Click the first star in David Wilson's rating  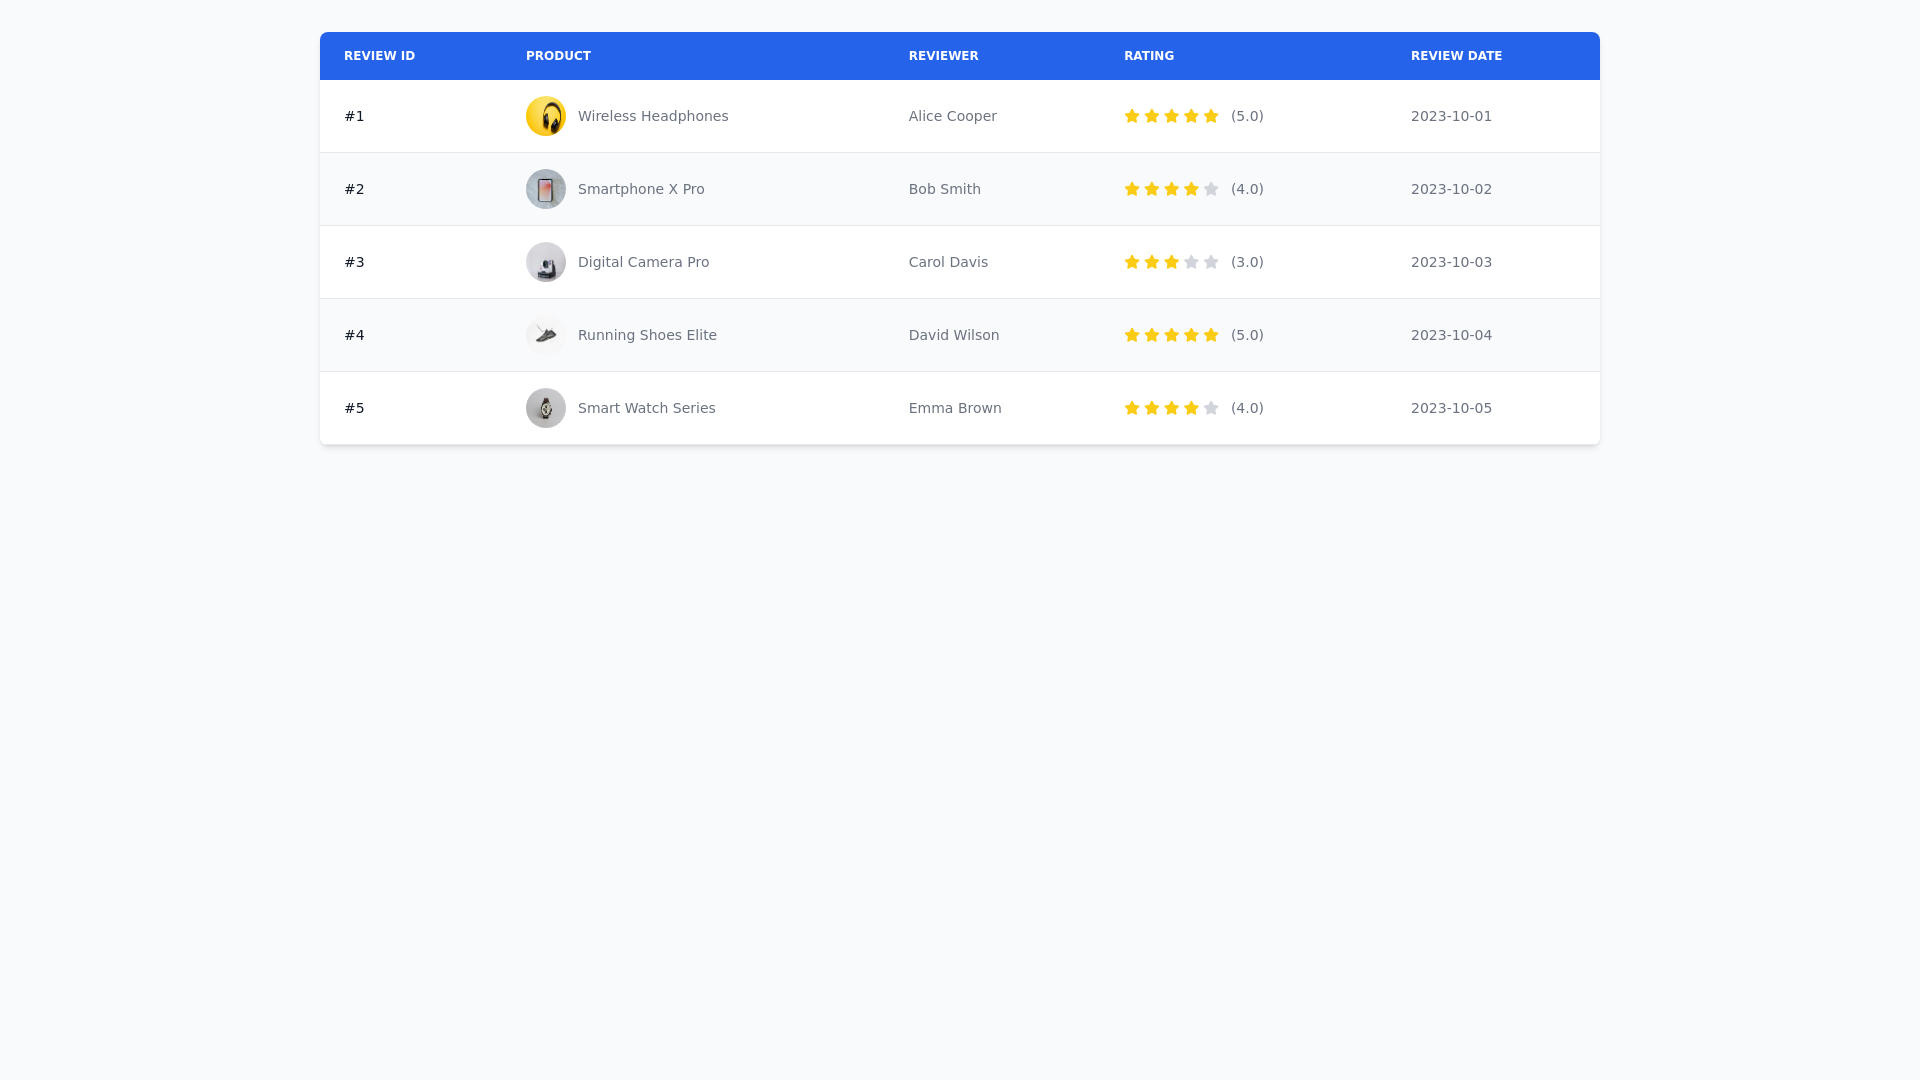pyautogui.click(x=1132, y=335)
